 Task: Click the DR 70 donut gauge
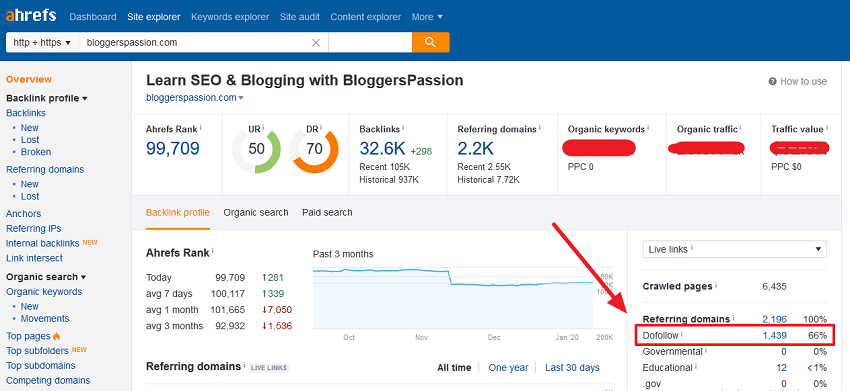[x=314, y=149]
